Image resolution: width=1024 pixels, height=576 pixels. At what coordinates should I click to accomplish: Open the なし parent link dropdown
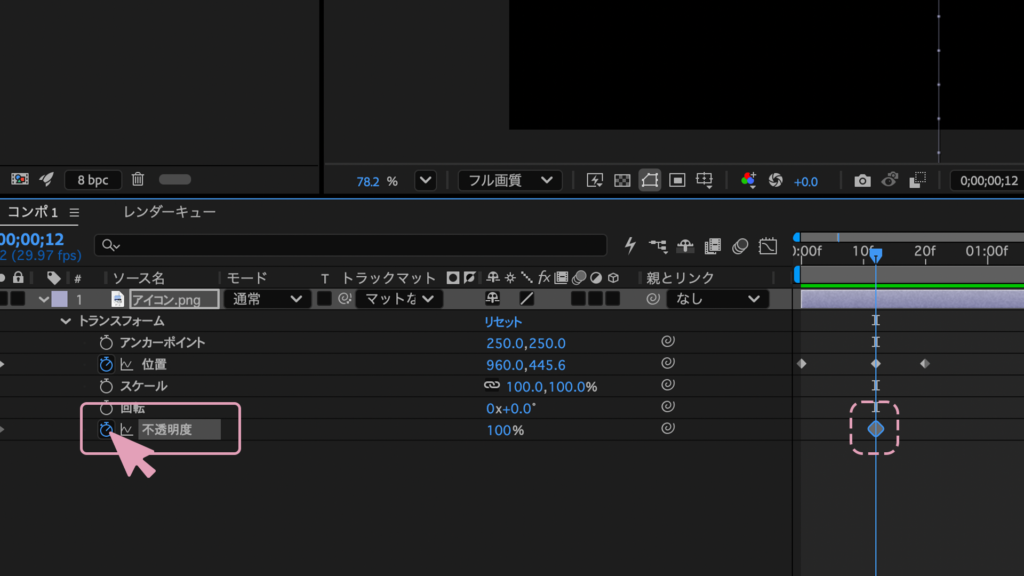[716, 299]
